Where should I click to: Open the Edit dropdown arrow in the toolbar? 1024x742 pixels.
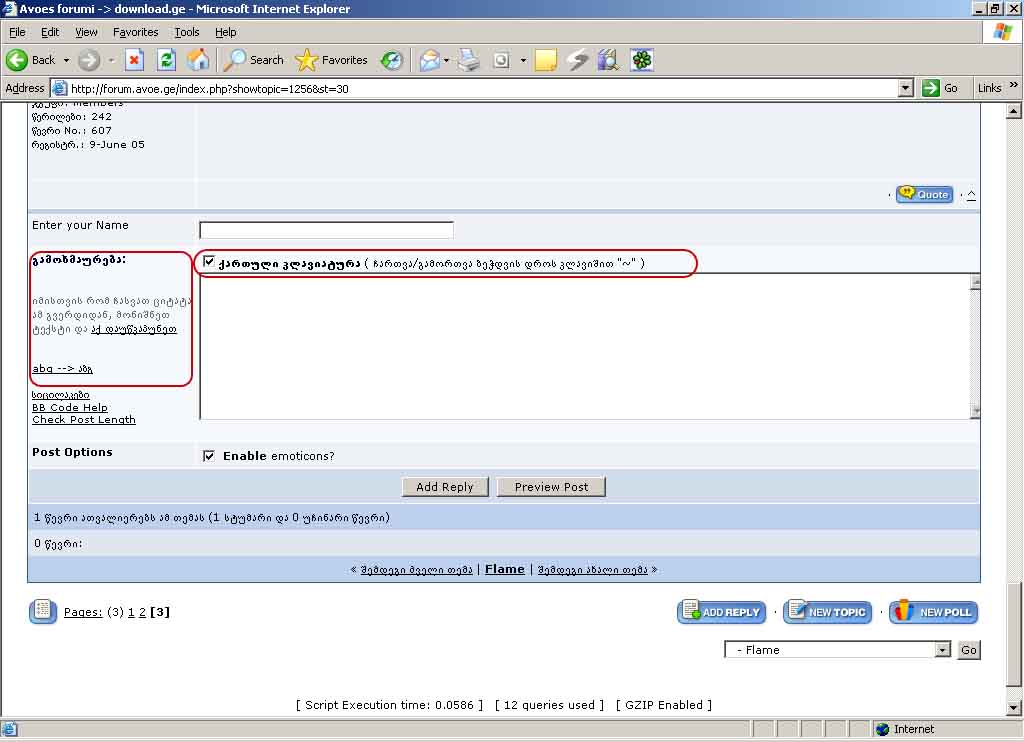click(x=523, y=60)
